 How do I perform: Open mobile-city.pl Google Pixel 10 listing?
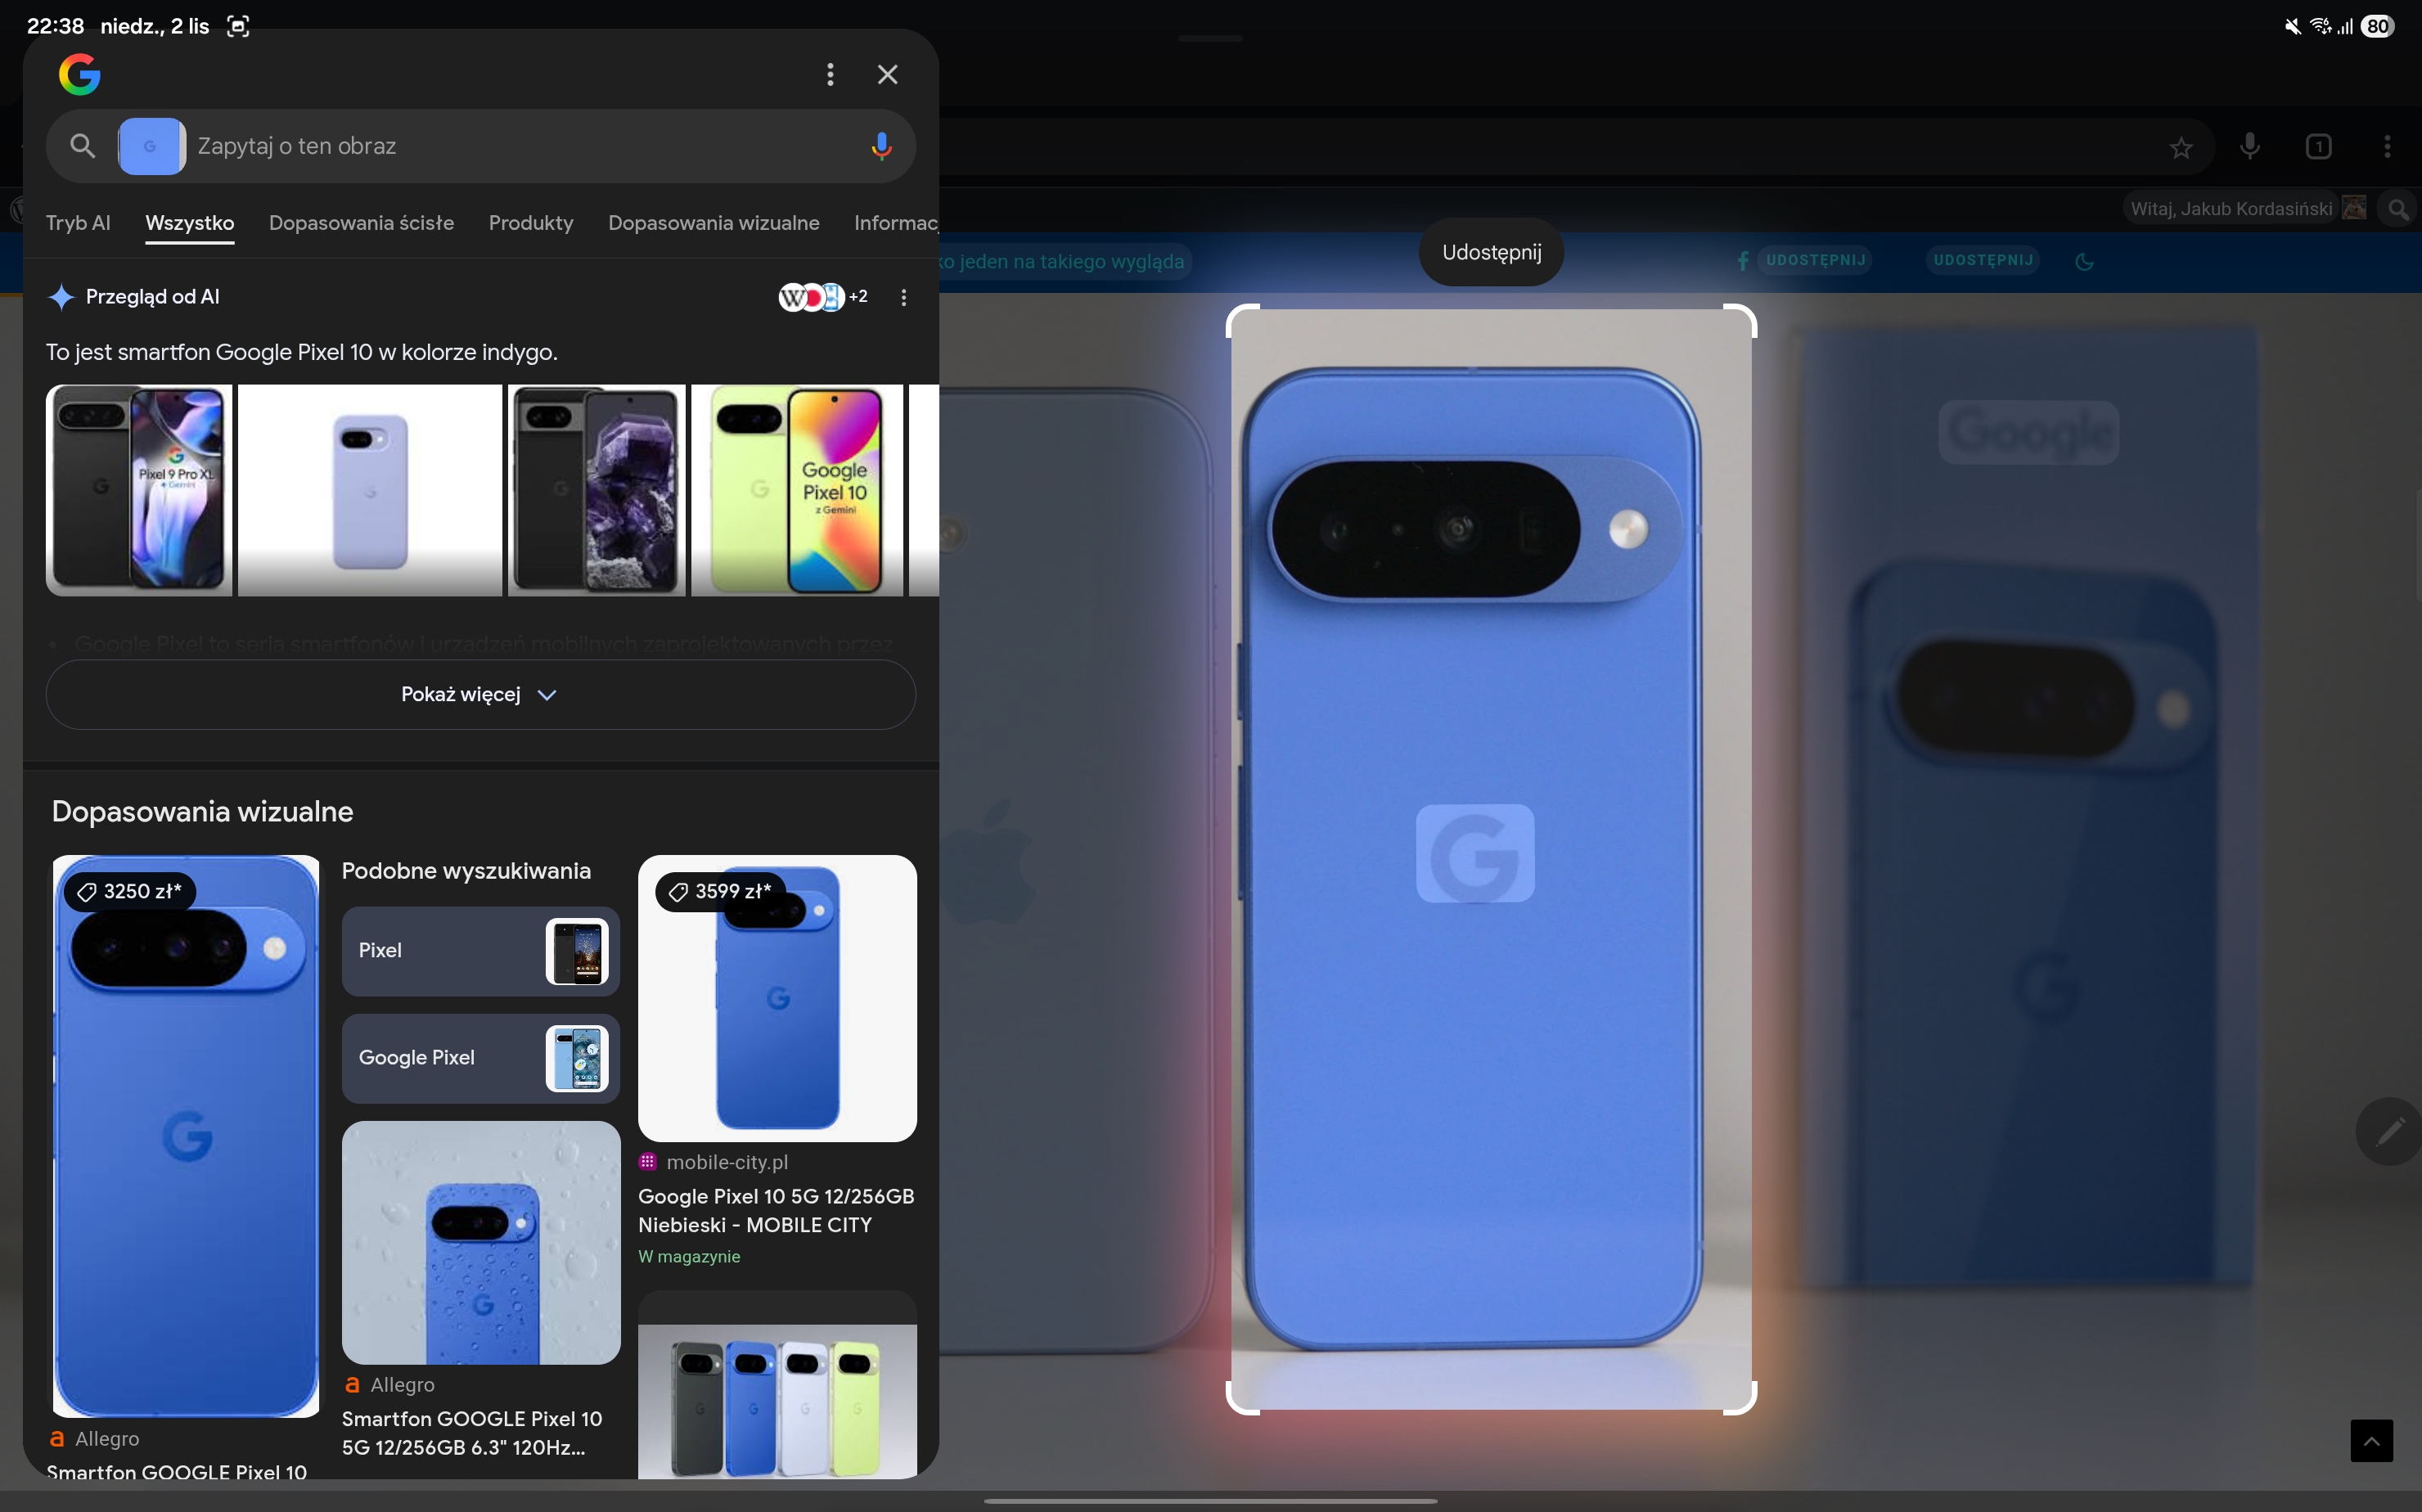(x=776, y=1210)
